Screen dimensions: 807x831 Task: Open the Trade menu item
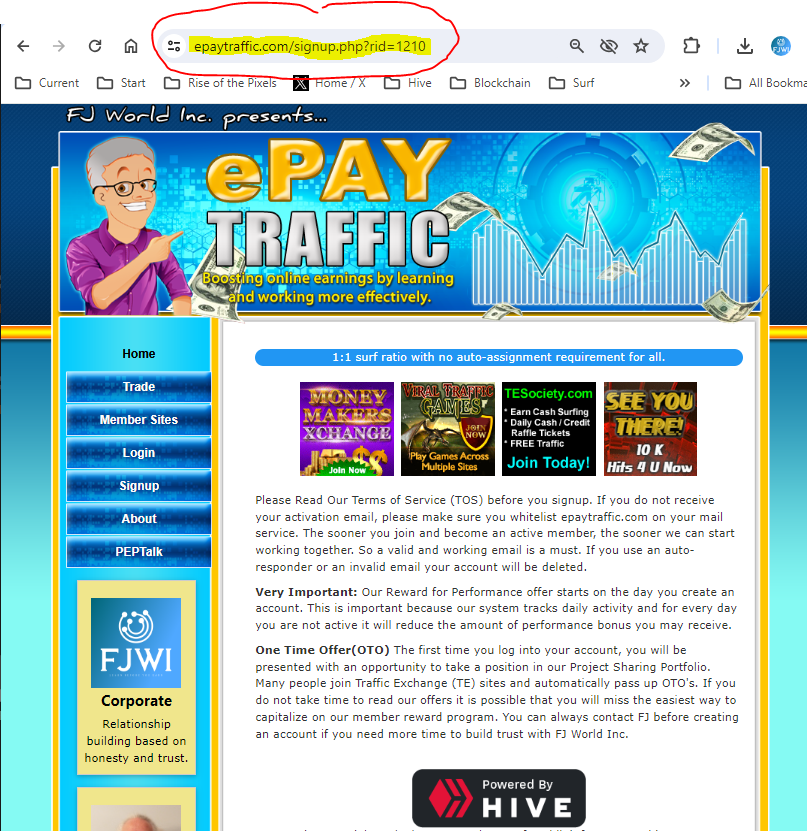pos(139,387)
